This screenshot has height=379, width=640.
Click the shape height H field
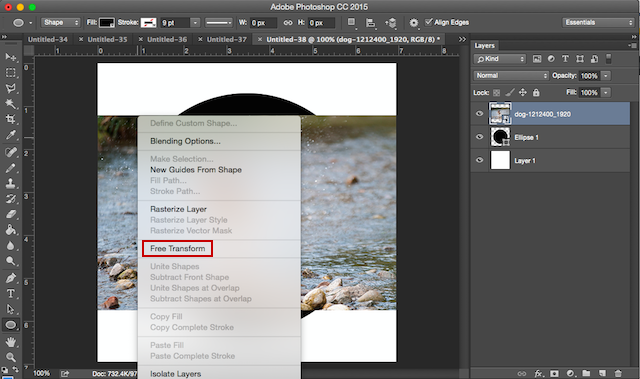pyautogui.click(x=321, y=23)
